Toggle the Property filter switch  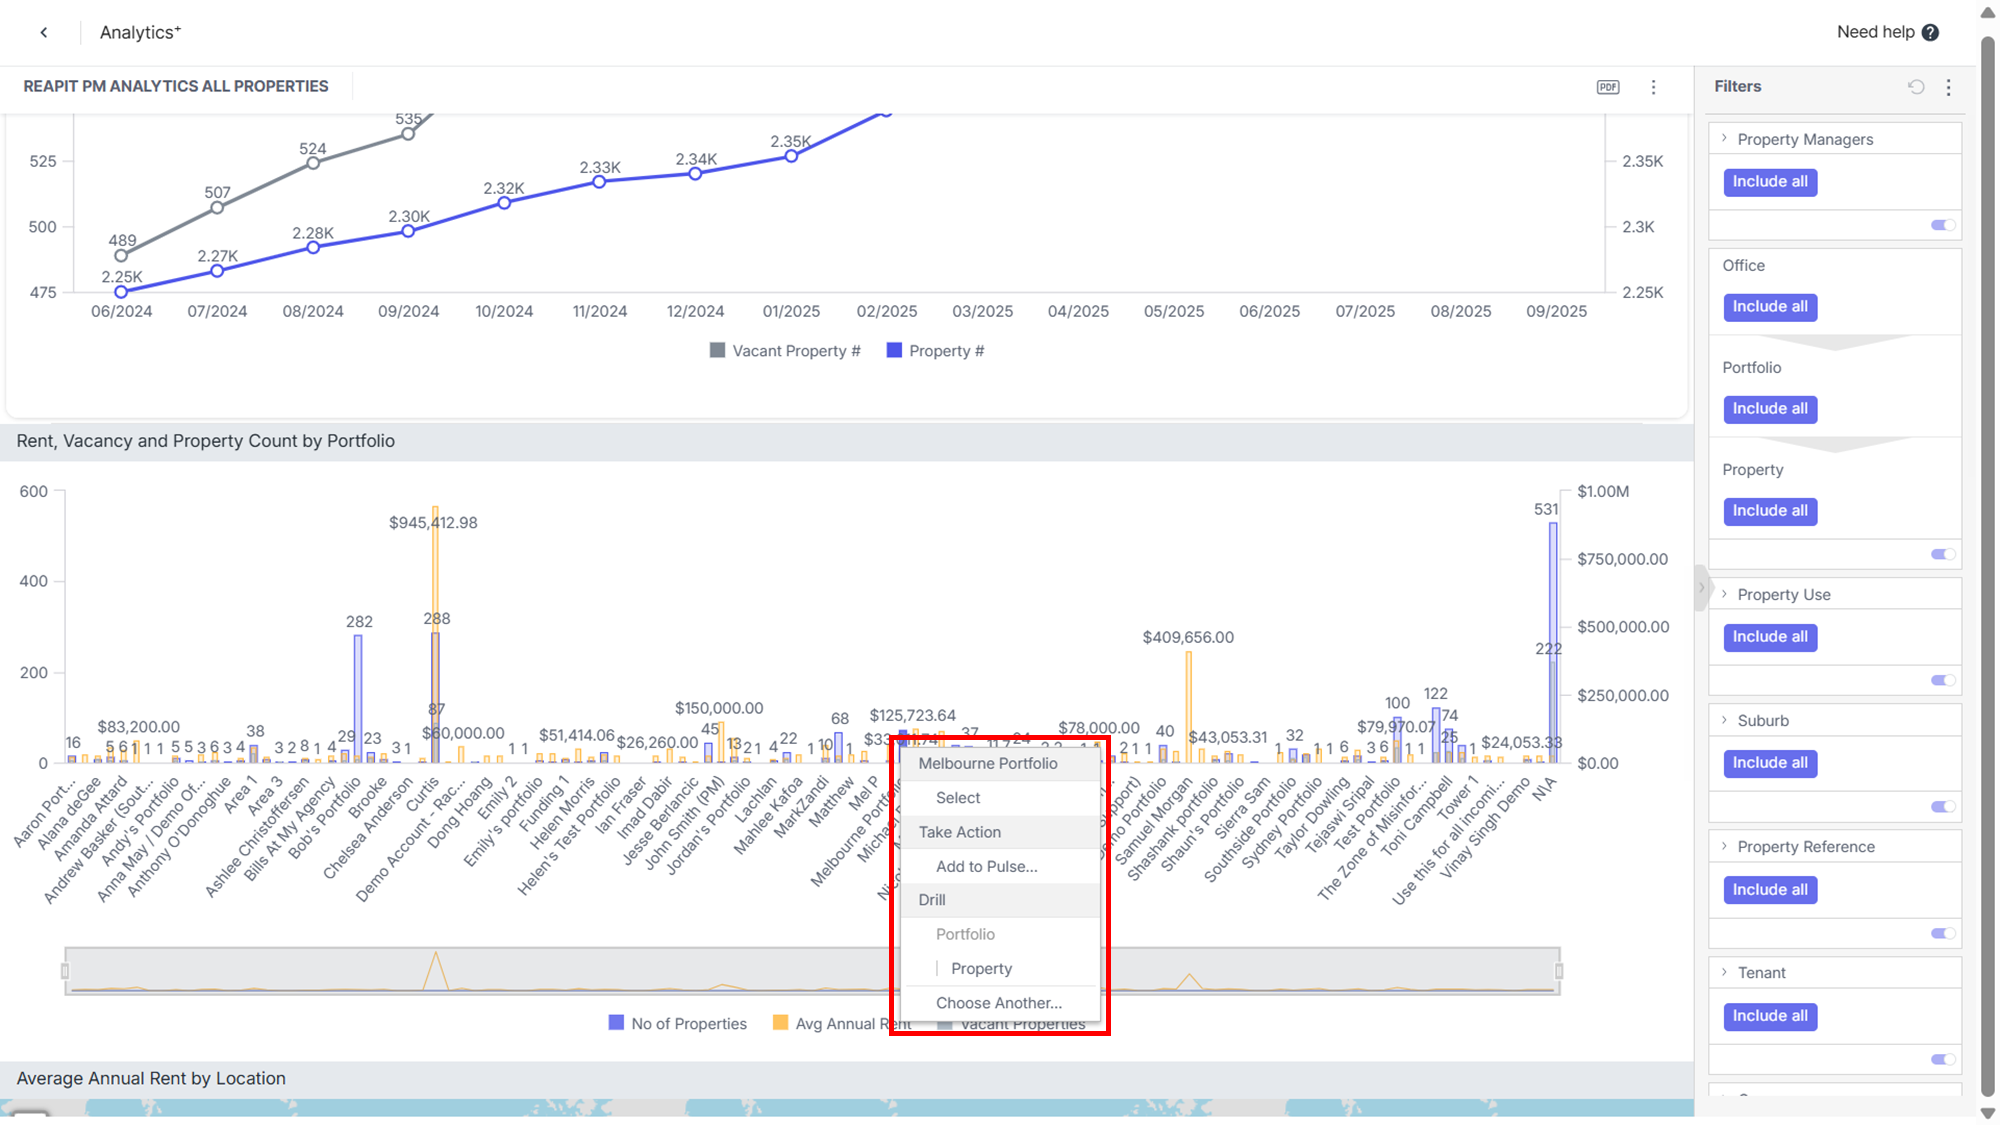click(x=1942, y=554)
